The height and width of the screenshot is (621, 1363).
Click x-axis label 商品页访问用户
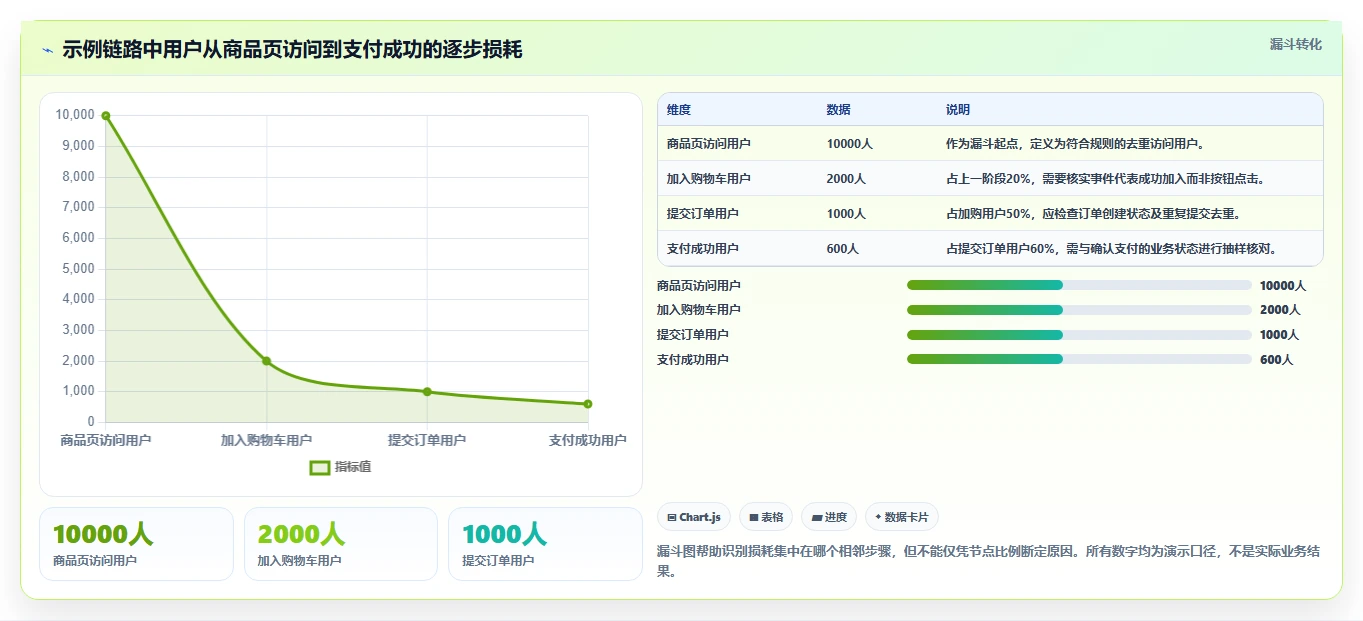[106, 440]
